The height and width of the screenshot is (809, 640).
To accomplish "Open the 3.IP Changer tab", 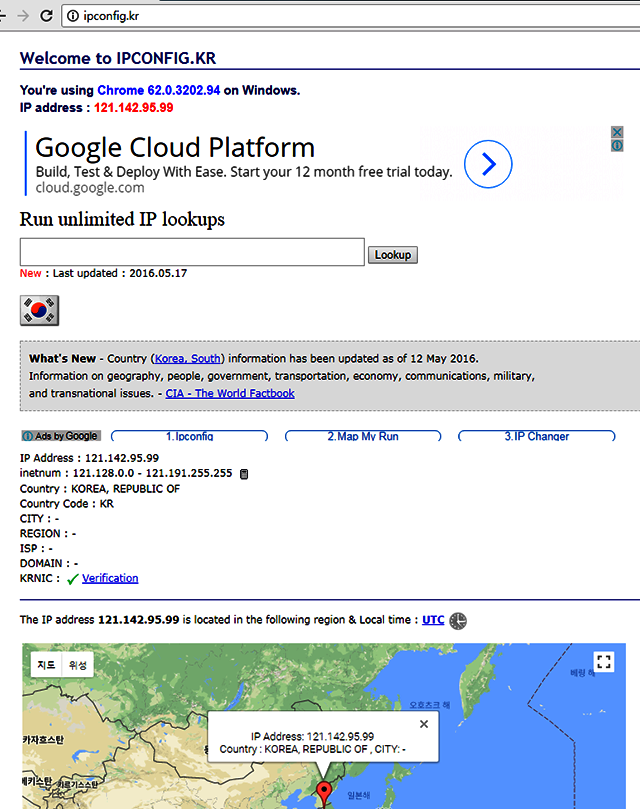I will [536, 436].
